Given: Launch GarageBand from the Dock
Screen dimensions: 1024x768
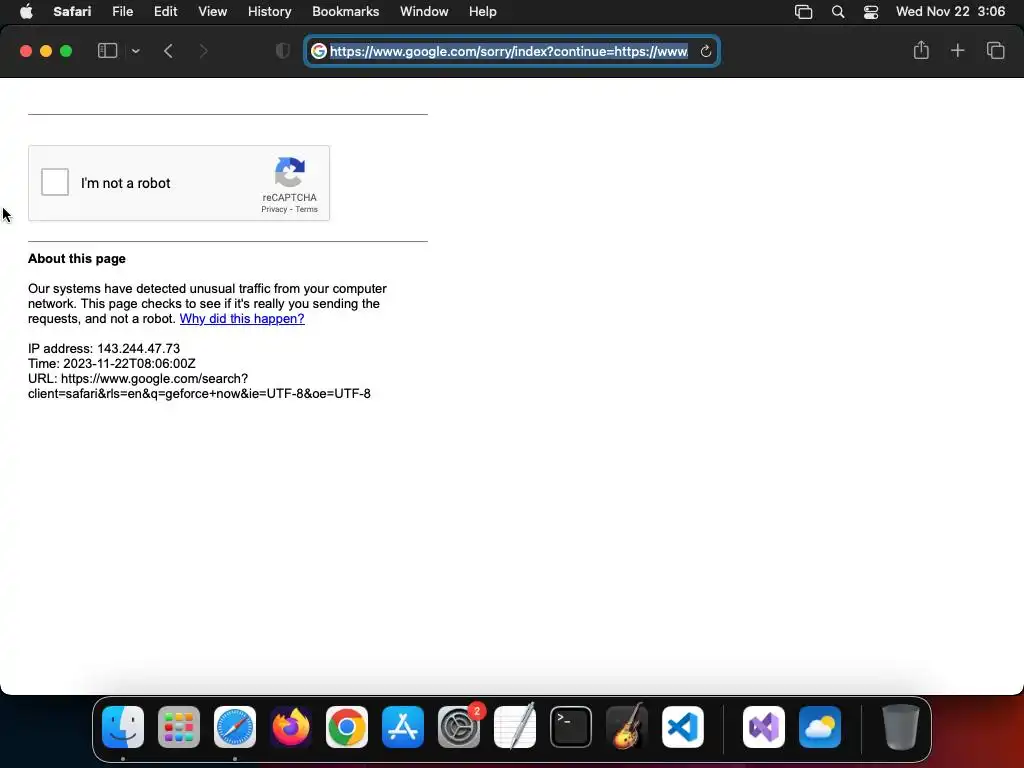Looking at the screenshot, I should coord(627,727).
